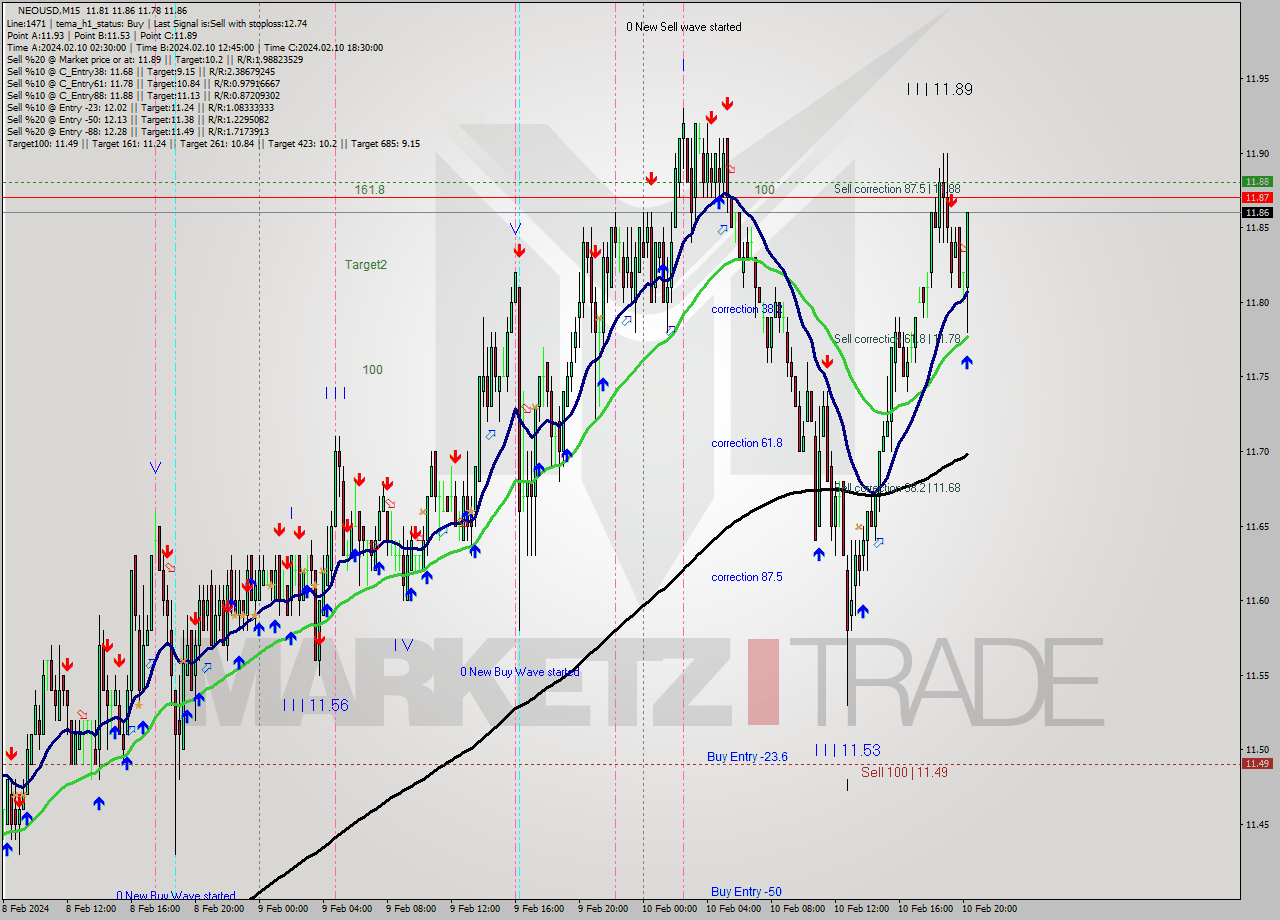Image resolution: width=1280 pixels, height=920 pixels.
Task: Select the '10 Feb 12:00' time axis label
Action: tap(861, 909)
